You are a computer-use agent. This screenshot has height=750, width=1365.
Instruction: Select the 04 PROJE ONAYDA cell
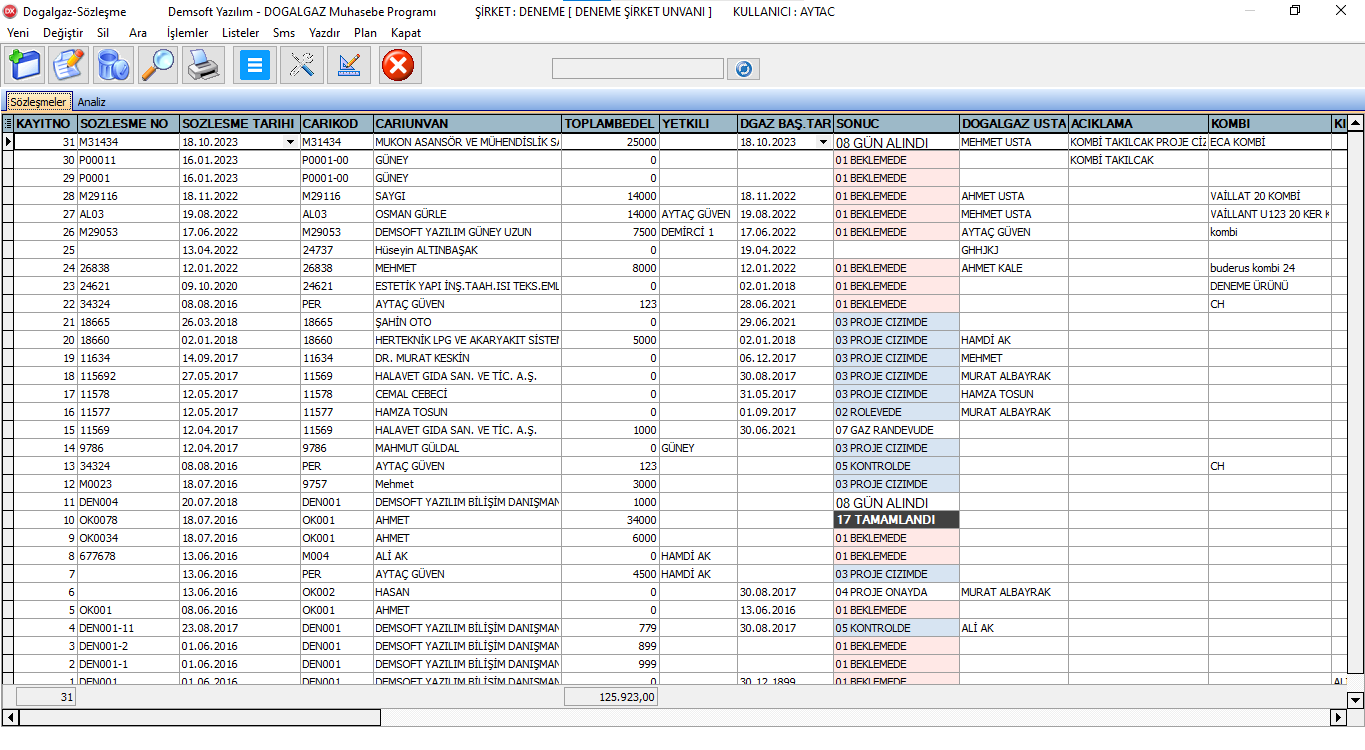896,592
